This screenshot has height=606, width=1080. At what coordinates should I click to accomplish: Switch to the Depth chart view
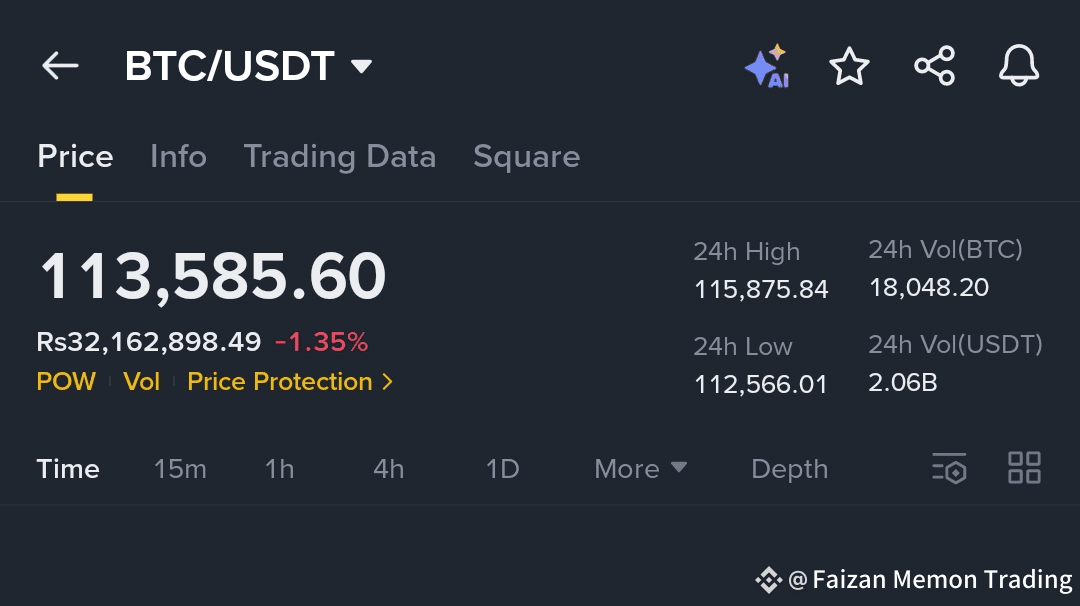[789, 469]
